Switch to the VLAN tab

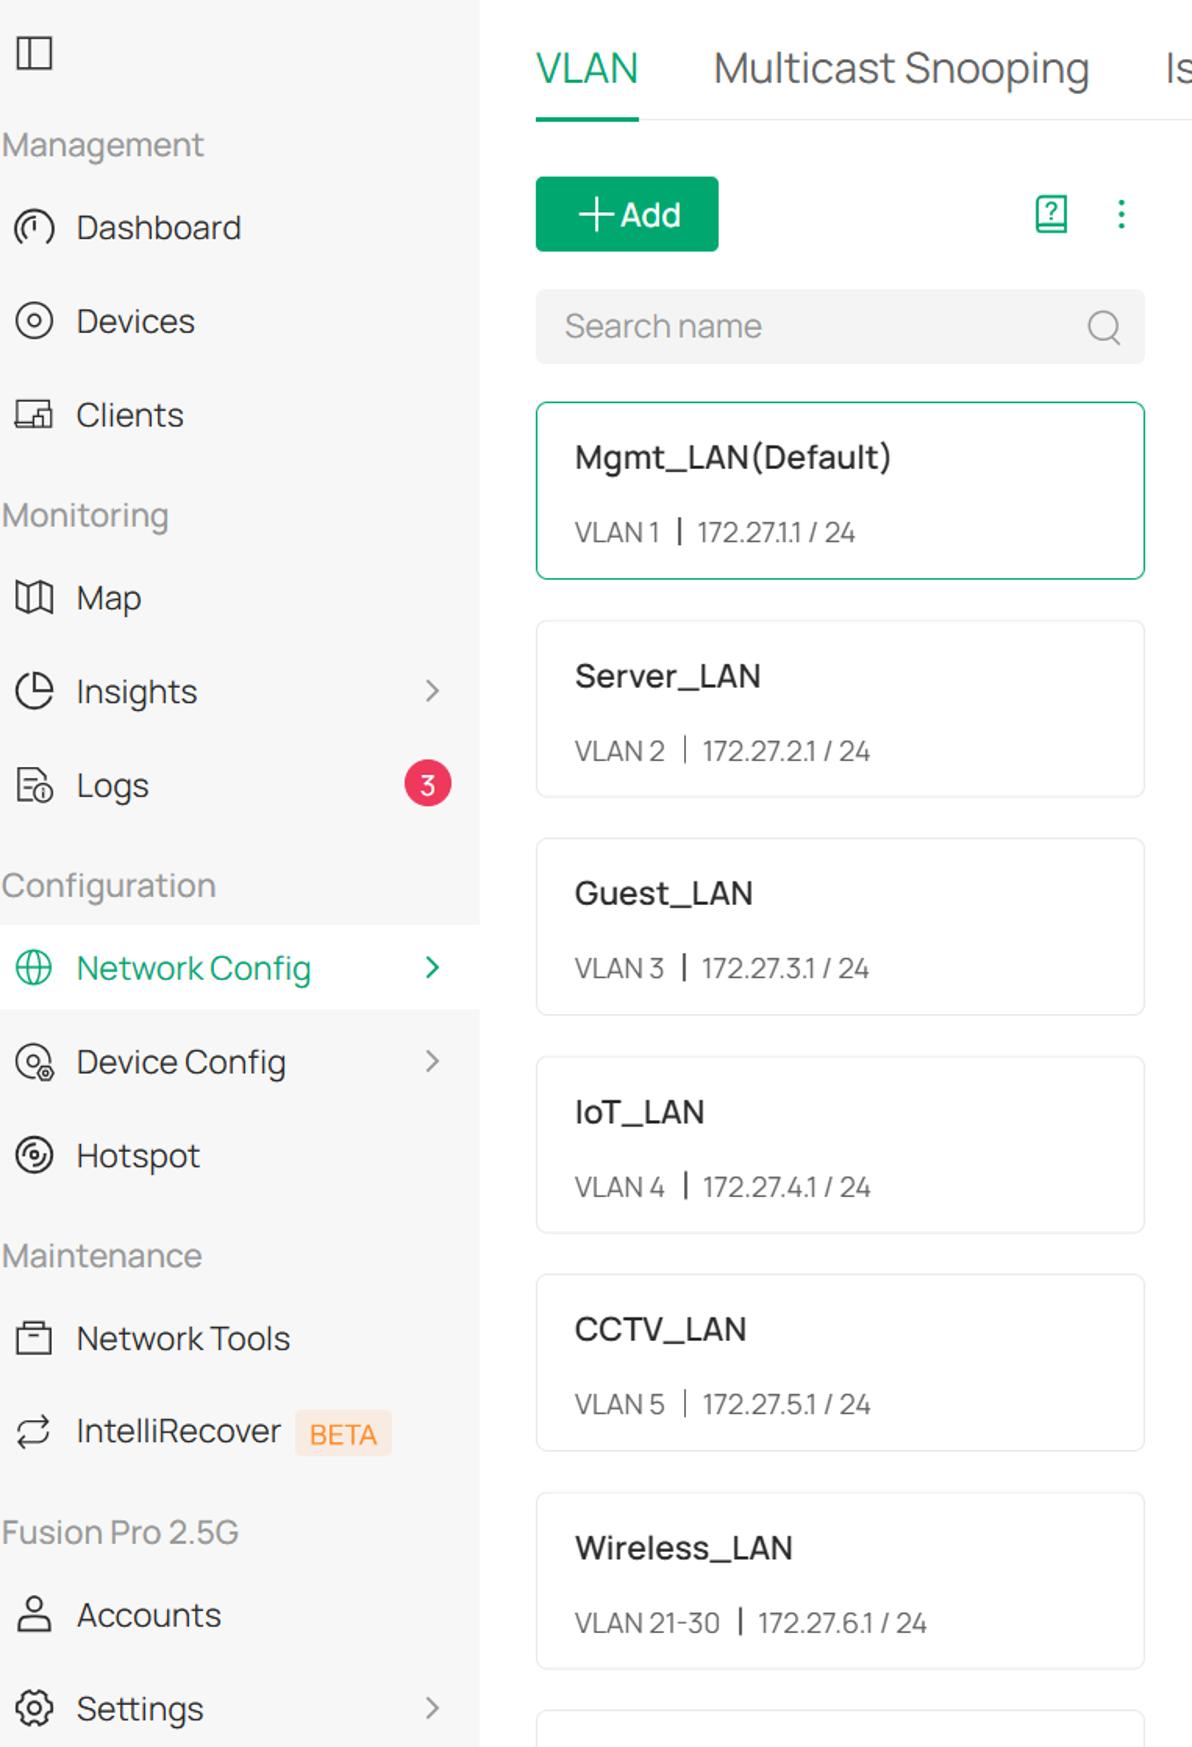tap(587, 69)
